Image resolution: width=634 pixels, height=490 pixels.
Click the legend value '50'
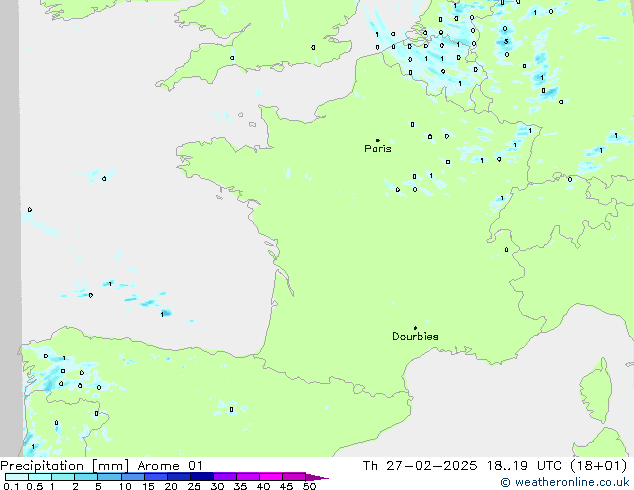point(309,486)
